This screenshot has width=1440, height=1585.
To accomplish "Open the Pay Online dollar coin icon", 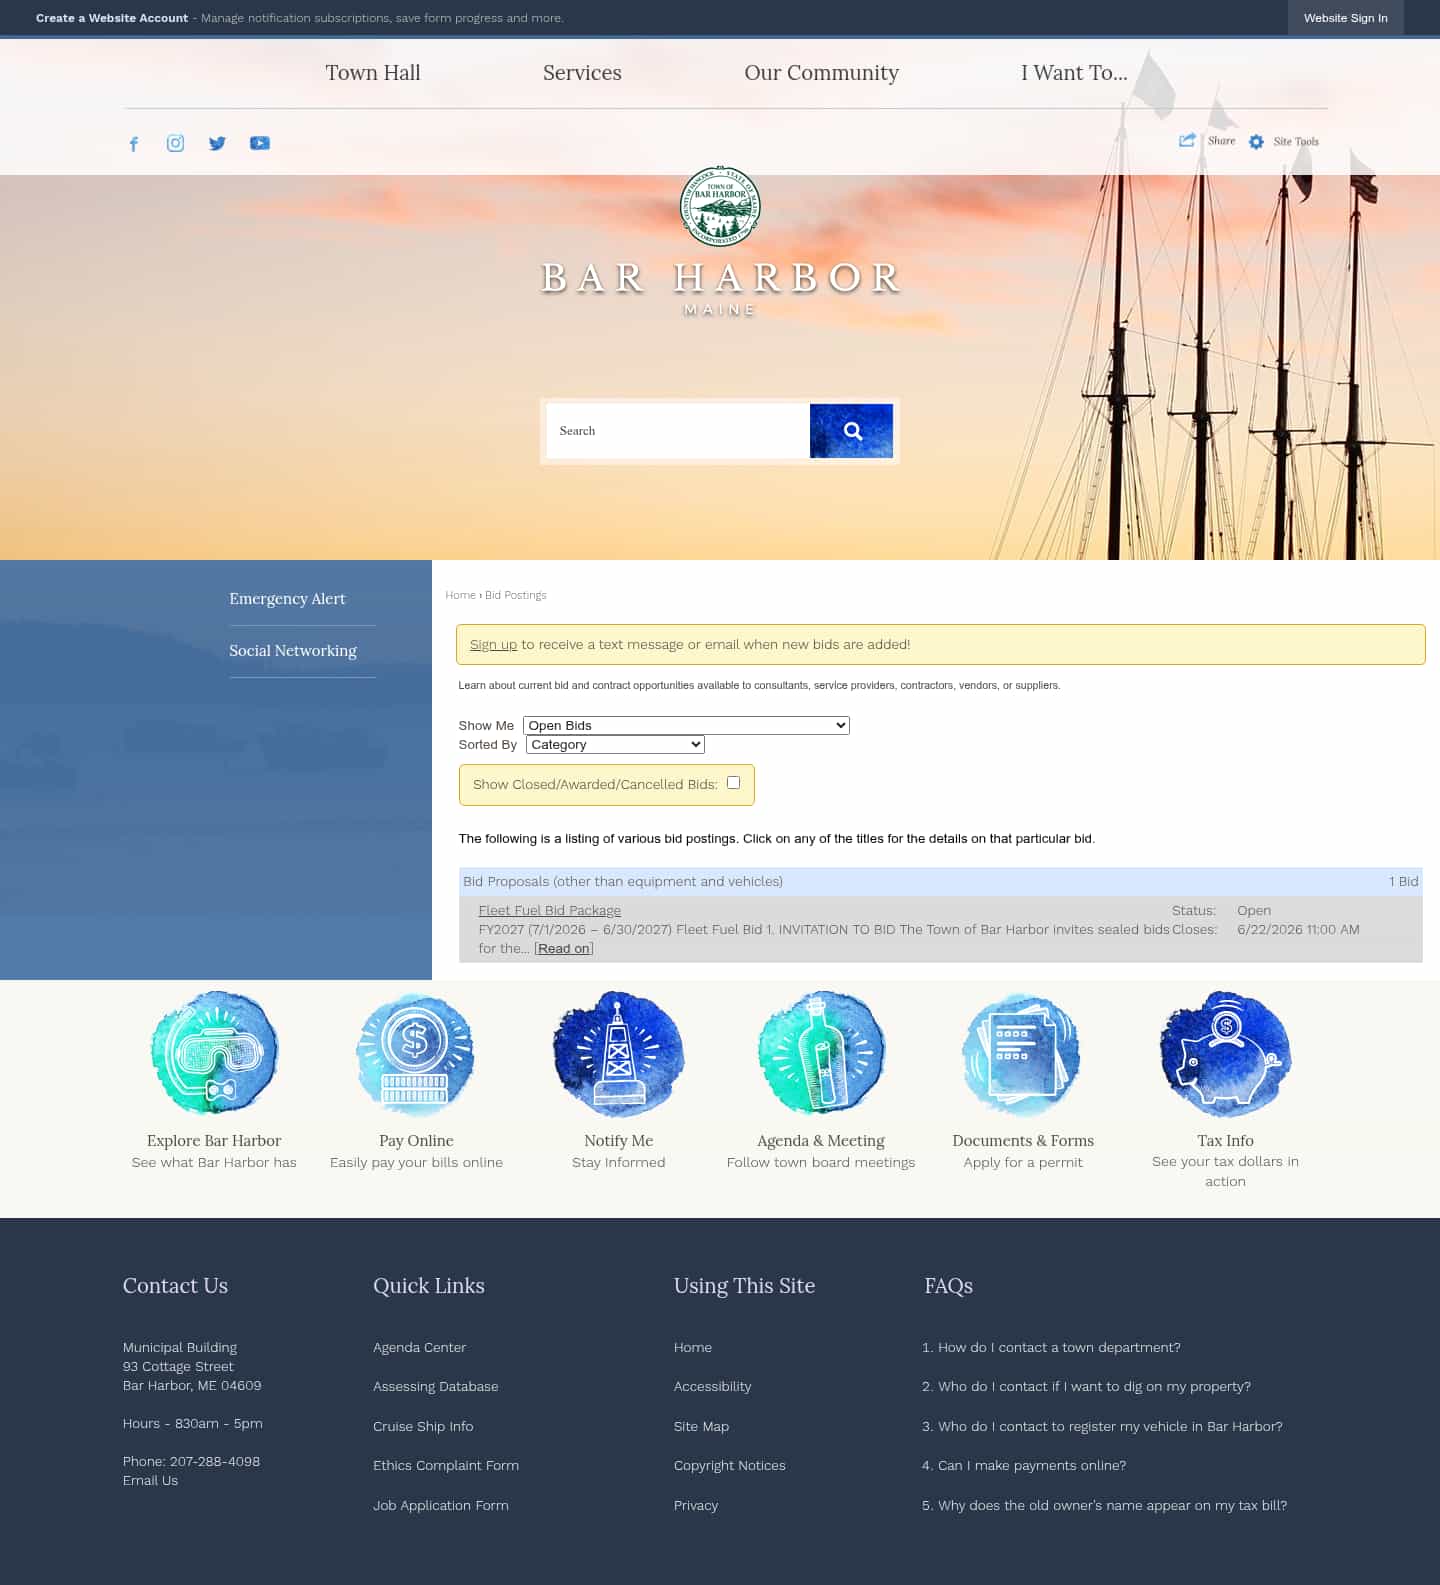I will click(416, 1054).
